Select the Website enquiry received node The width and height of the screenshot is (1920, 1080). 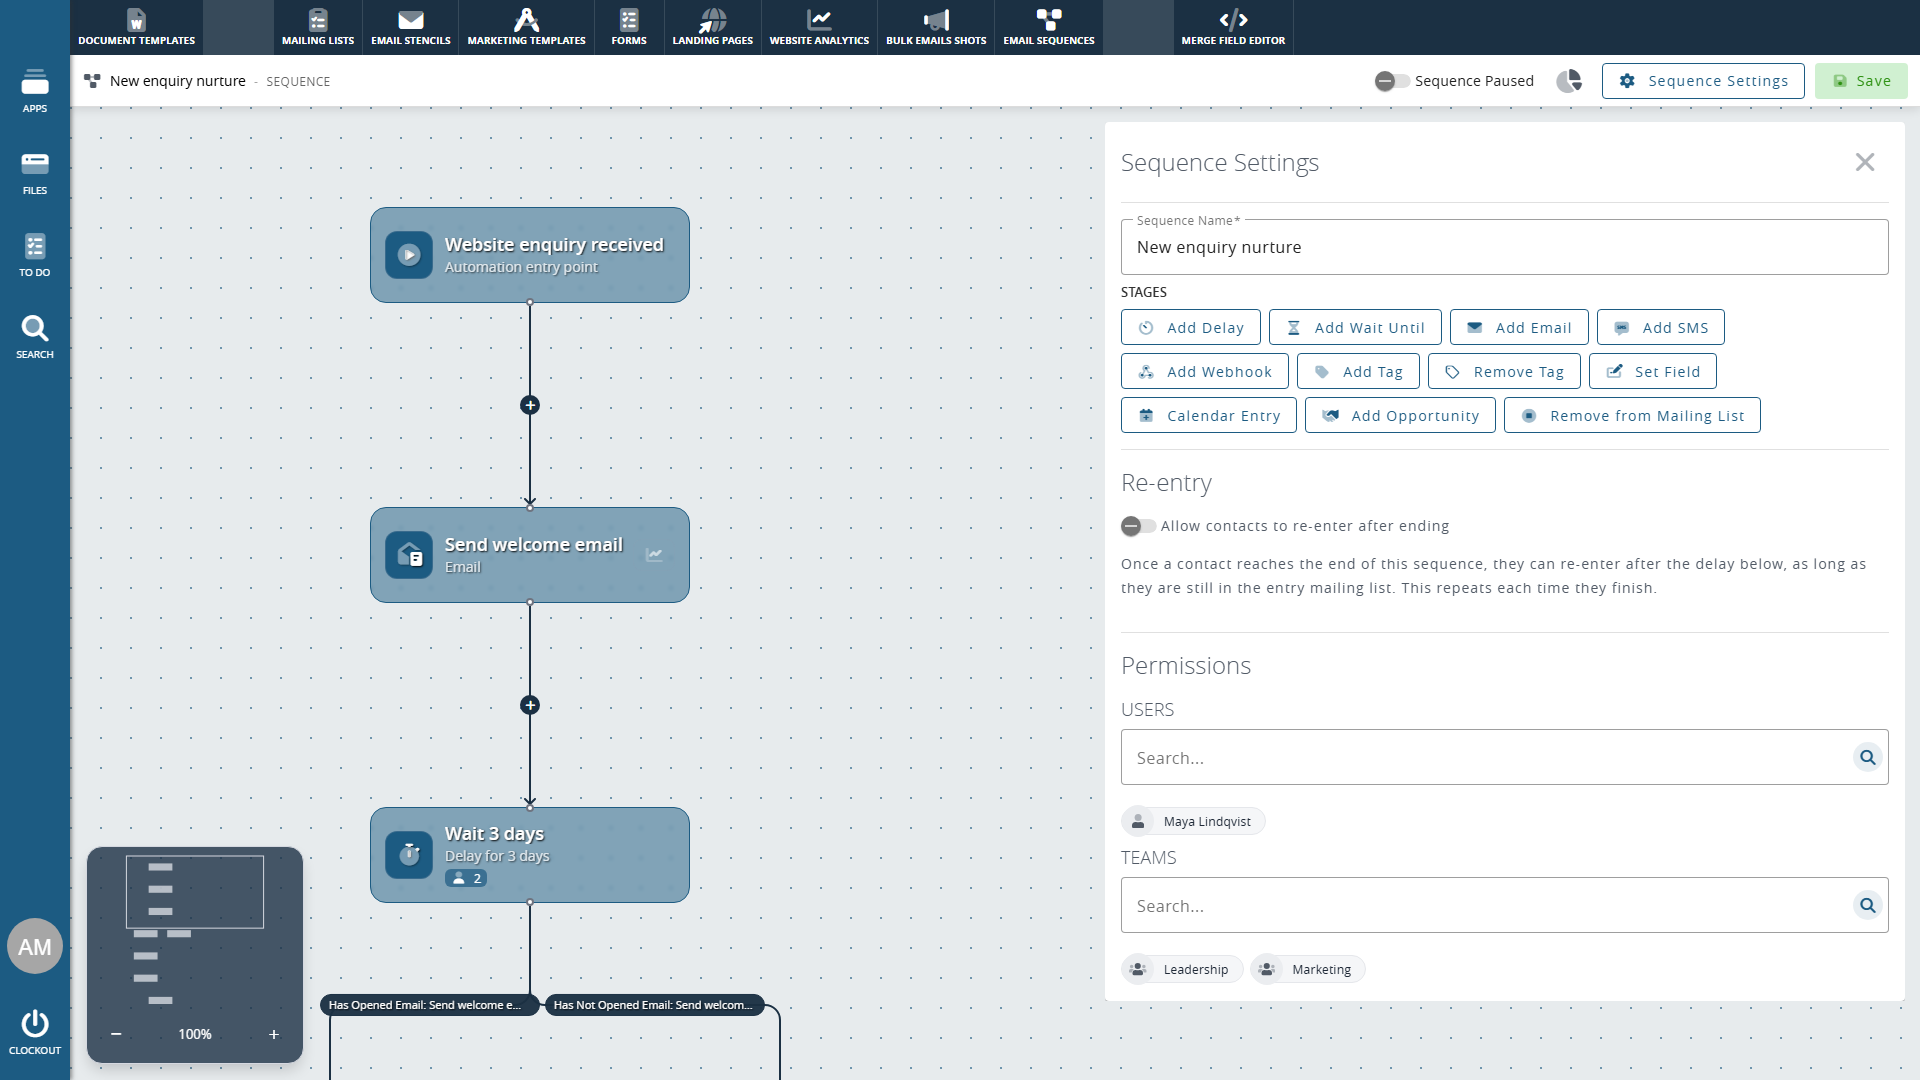click(x=530, y=255)
